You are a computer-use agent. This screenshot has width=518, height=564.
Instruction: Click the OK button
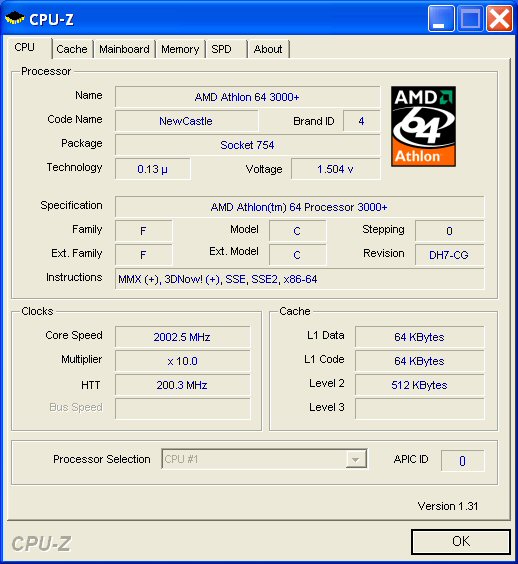point(461,541)
